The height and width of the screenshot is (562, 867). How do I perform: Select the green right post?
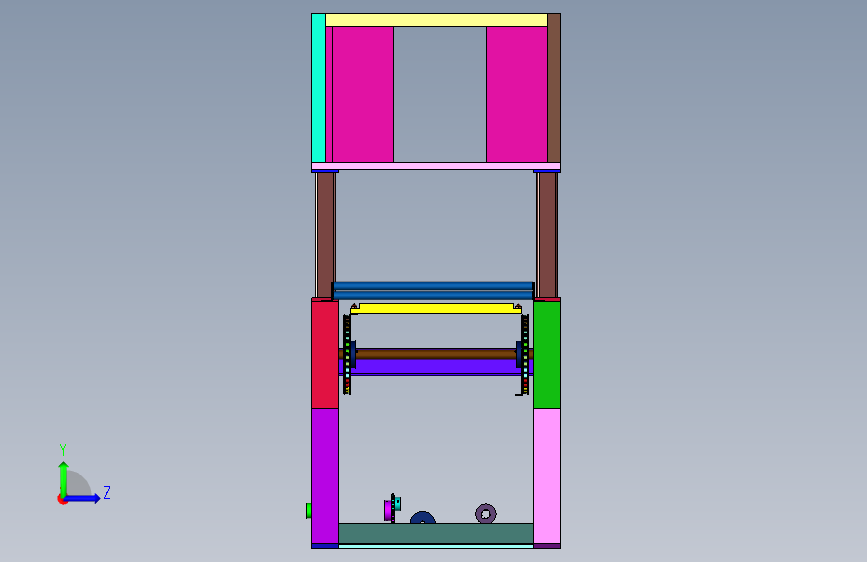tap(547, 355)
